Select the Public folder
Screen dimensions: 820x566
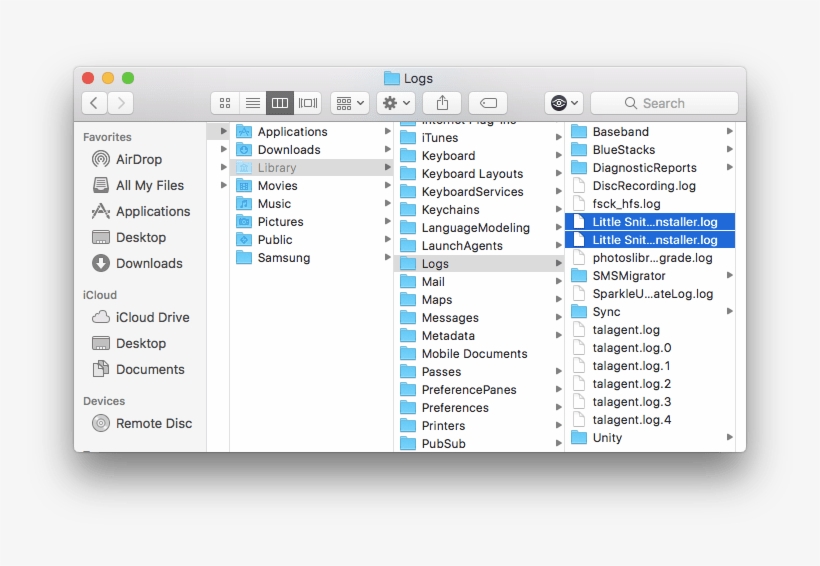(312, 240)
